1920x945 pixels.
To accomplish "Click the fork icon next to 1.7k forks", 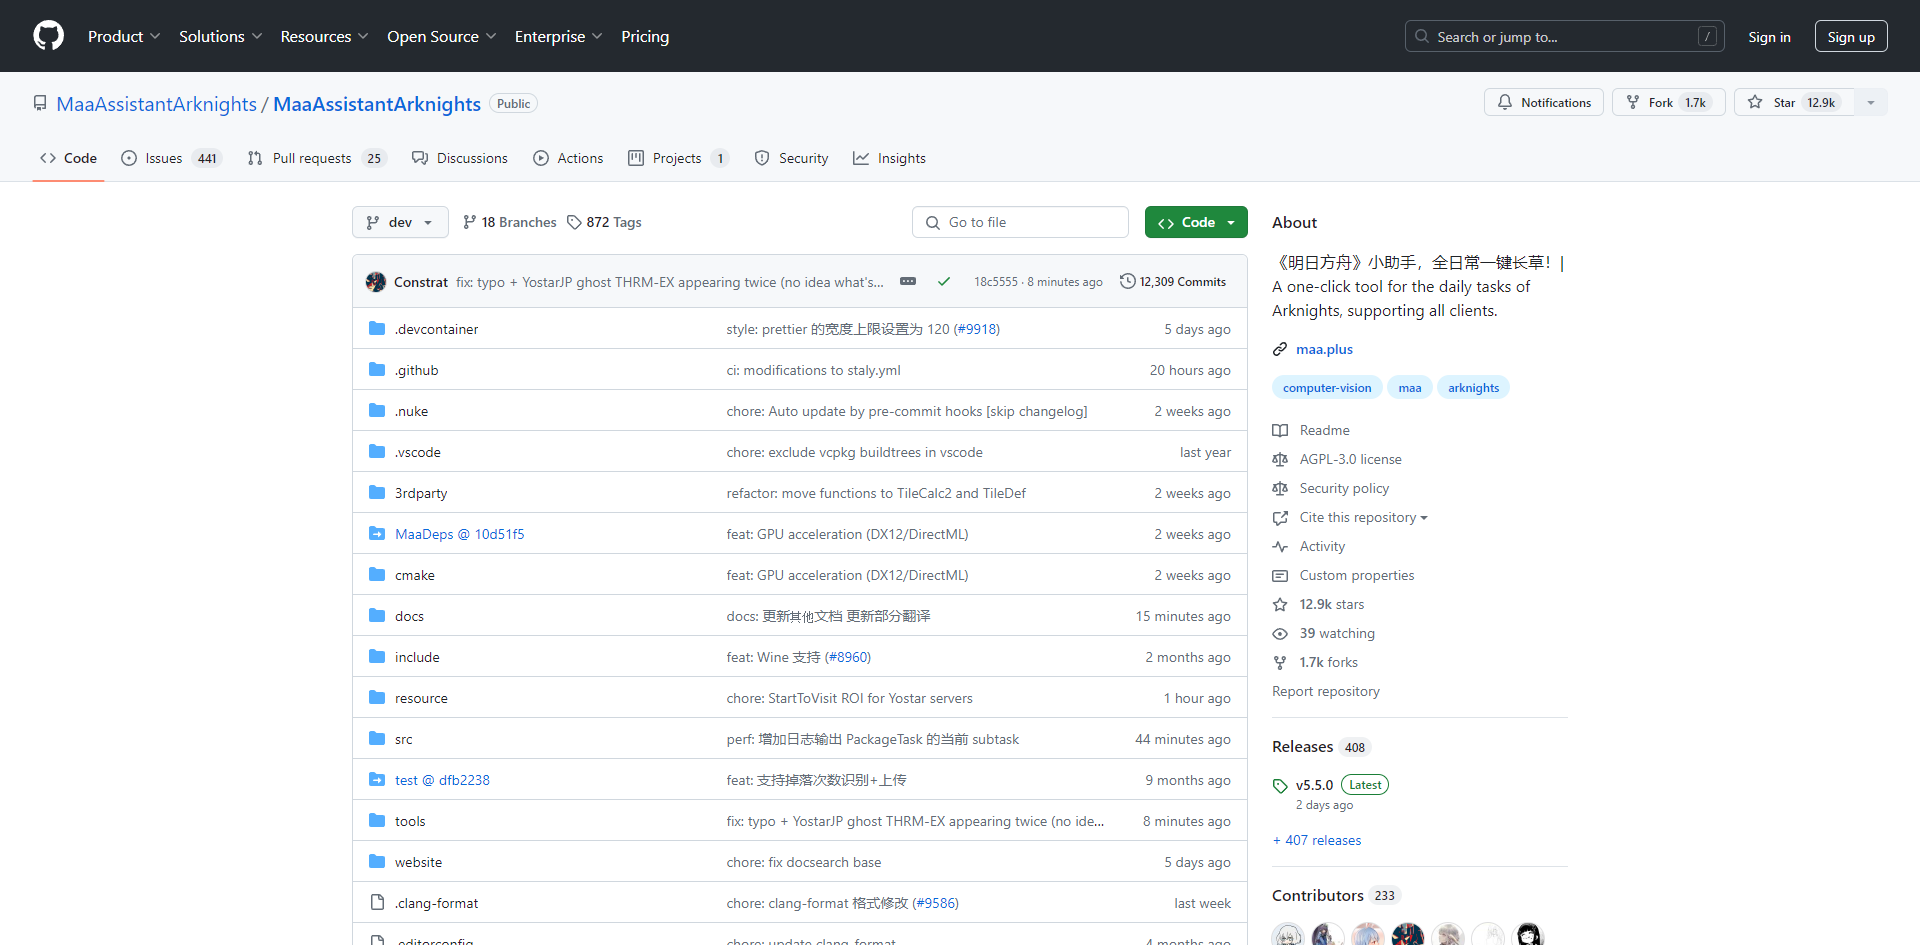I will pos(1280,662).
